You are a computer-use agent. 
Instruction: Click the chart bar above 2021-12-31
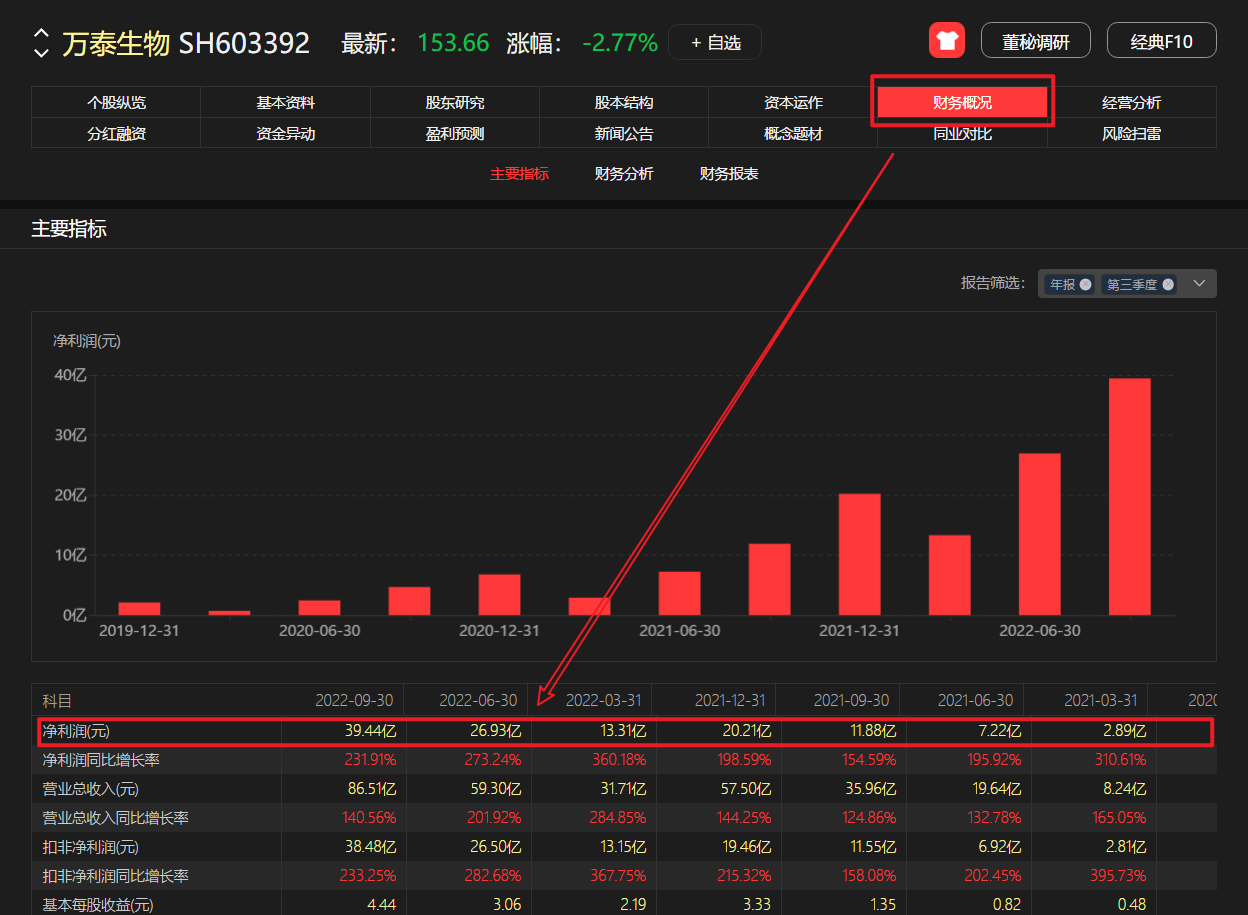[860, 554]
